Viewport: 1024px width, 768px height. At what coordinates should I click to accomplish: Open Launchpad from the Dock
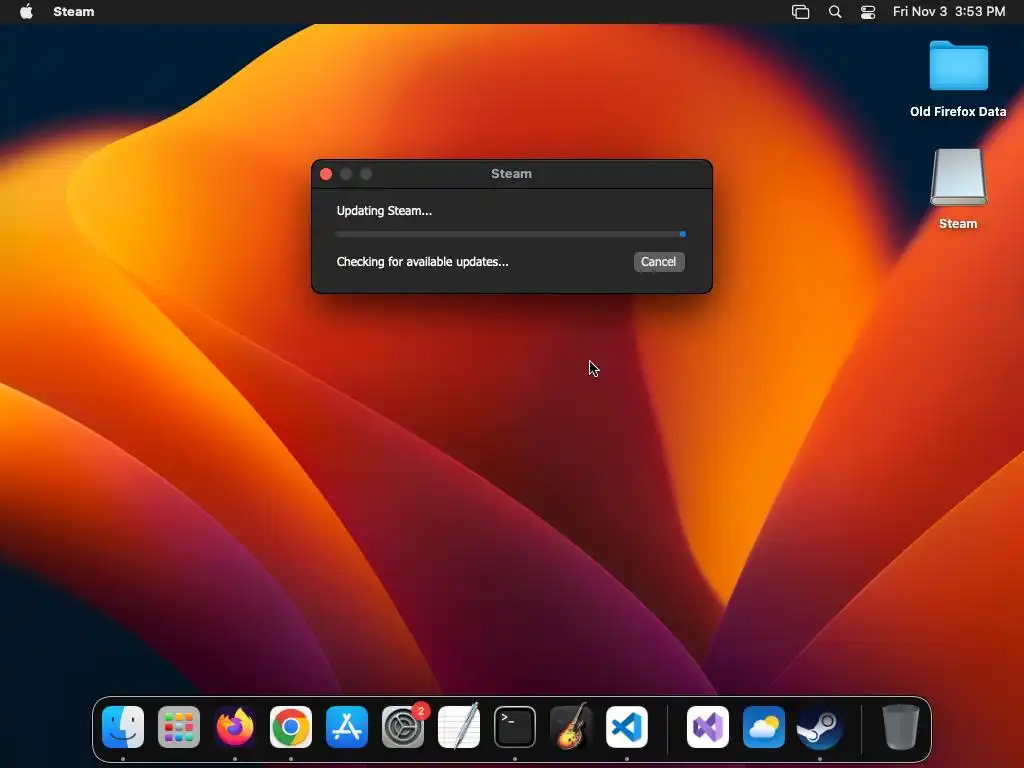point(179,727)
